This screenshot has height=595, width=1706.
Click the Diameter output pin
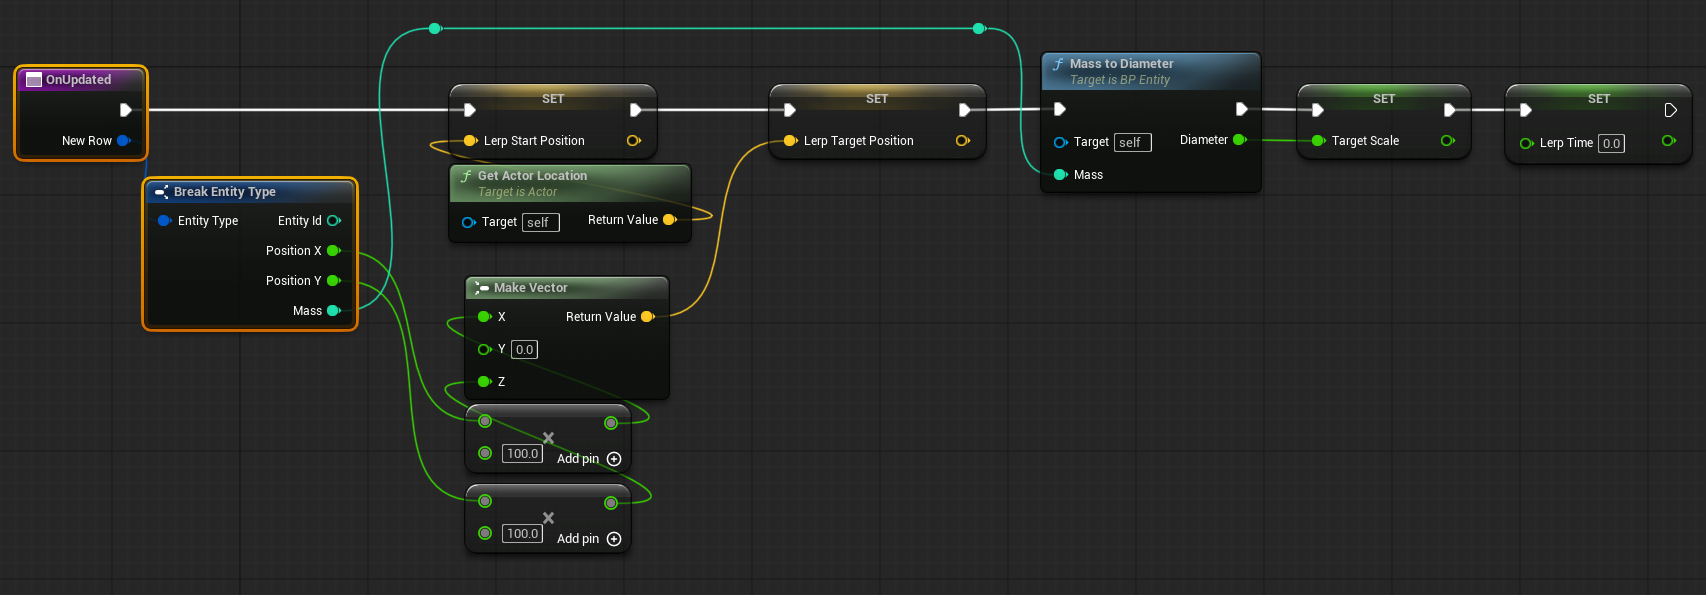coord(1240,140)
